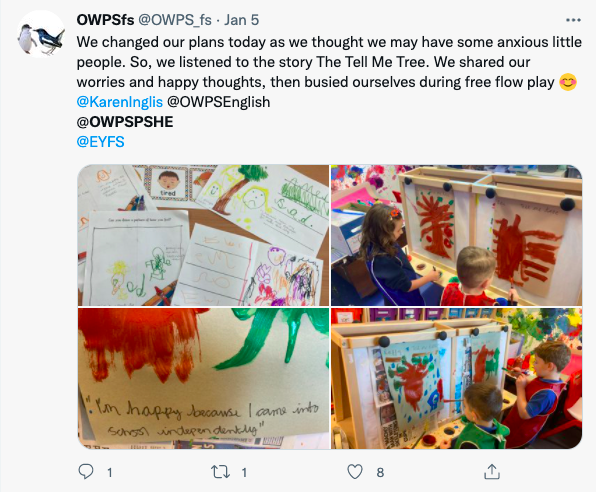Open the OWPSfs display name
Viewport: 596px width, 492px height.
(105, 20)
